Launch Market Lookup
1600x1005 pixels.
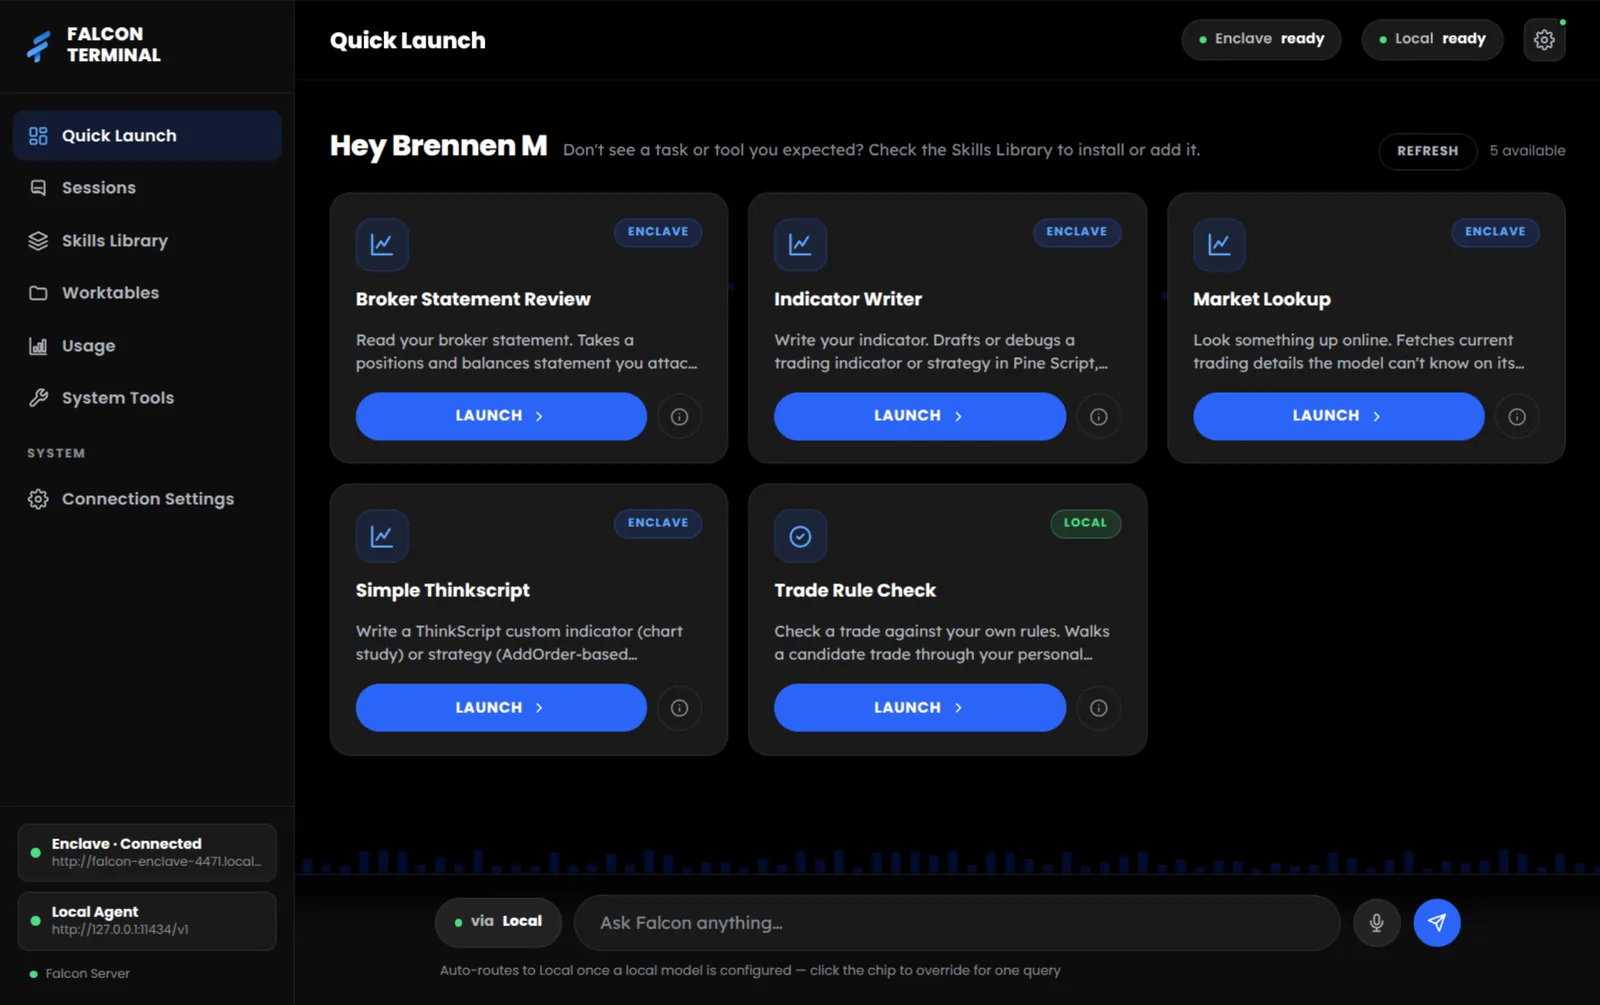point(1338,416)
